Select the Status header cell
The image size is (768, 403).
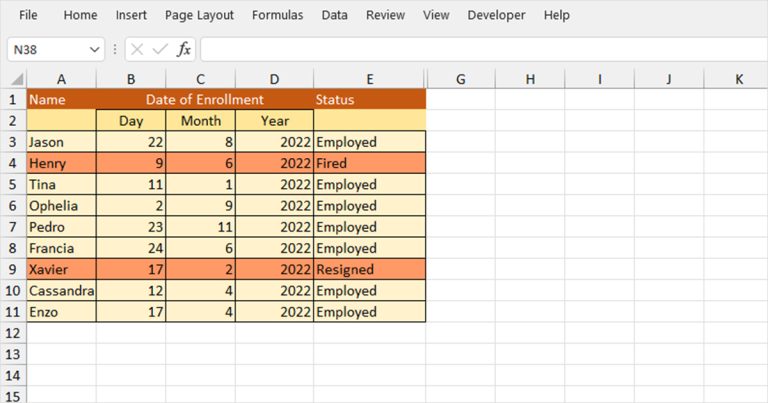(x=369, y=100)
